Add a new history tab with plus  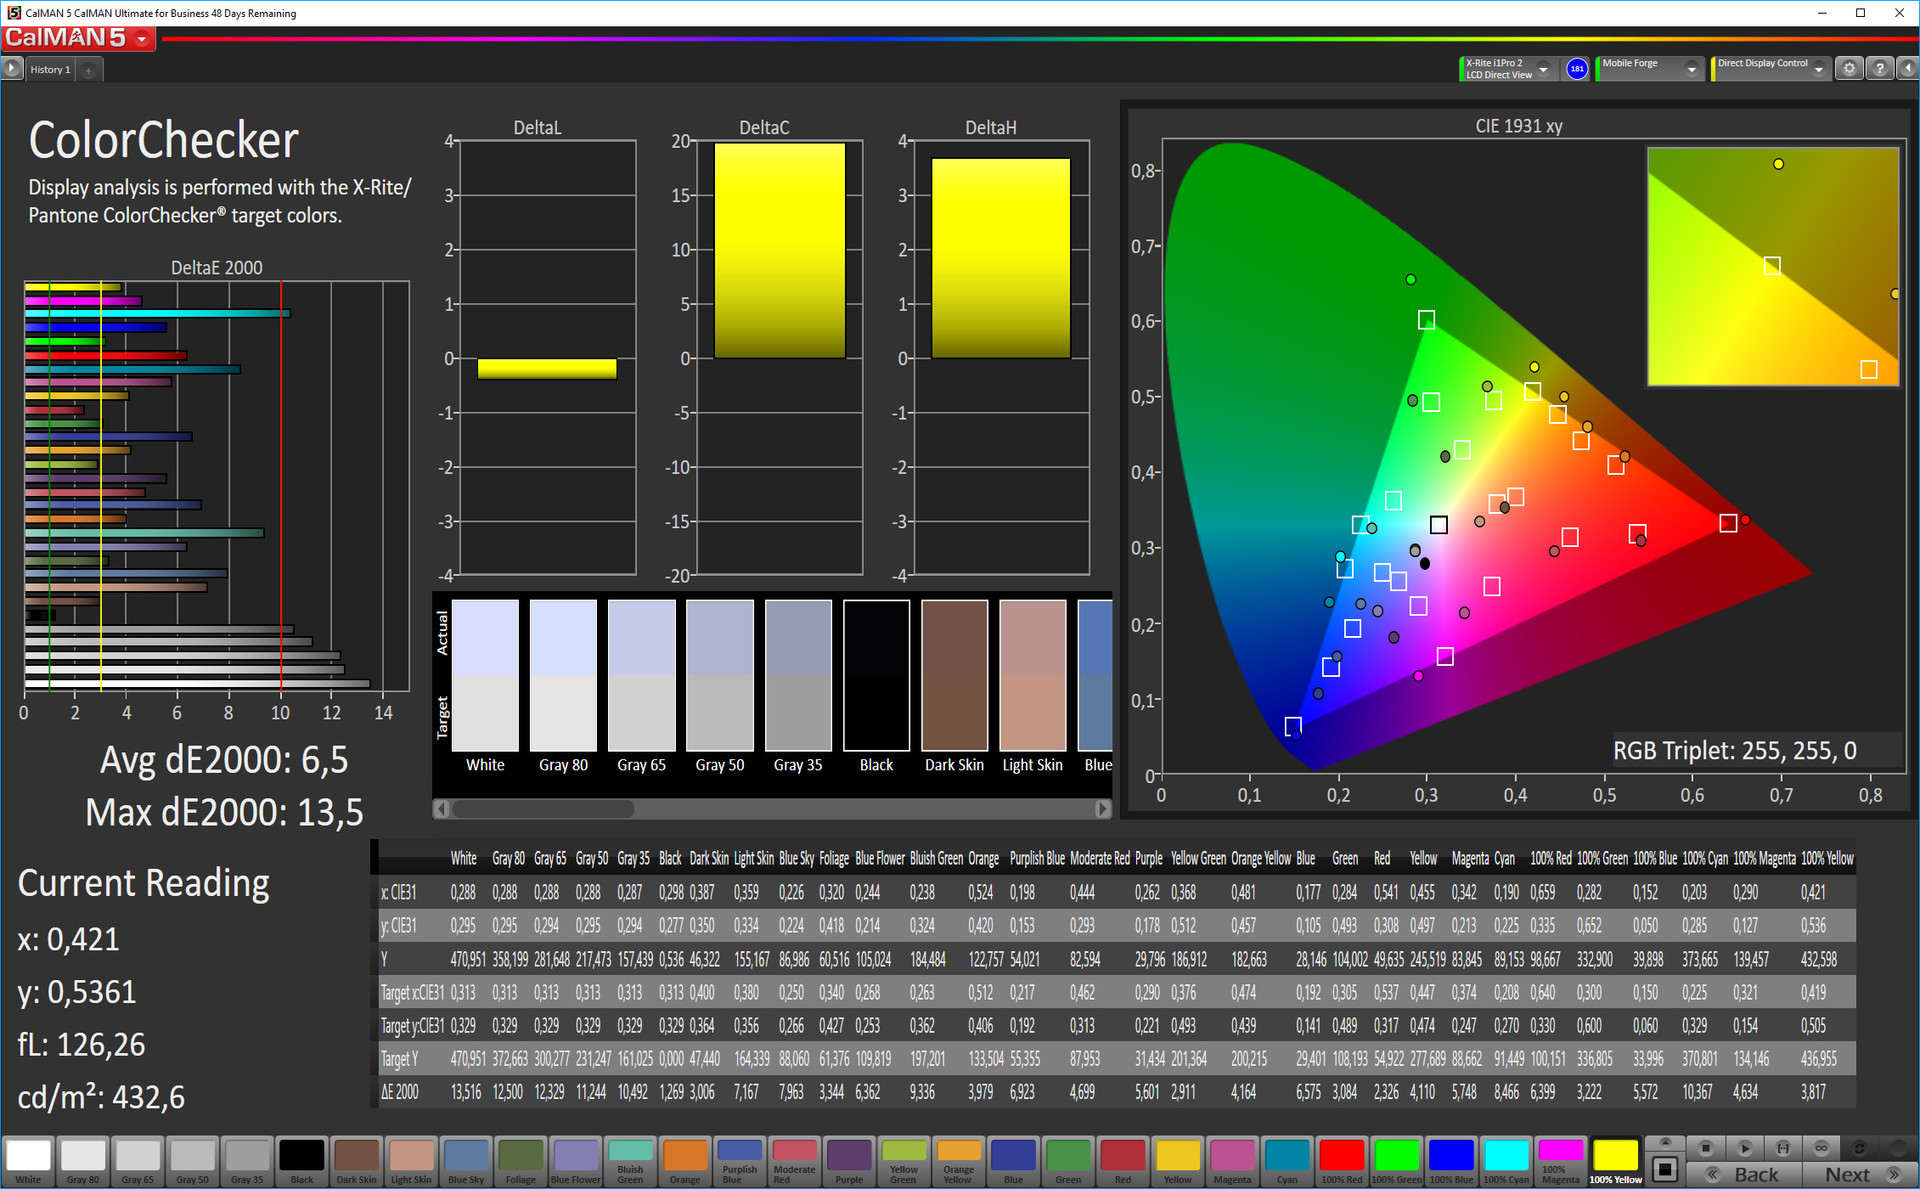click(89, 70)
